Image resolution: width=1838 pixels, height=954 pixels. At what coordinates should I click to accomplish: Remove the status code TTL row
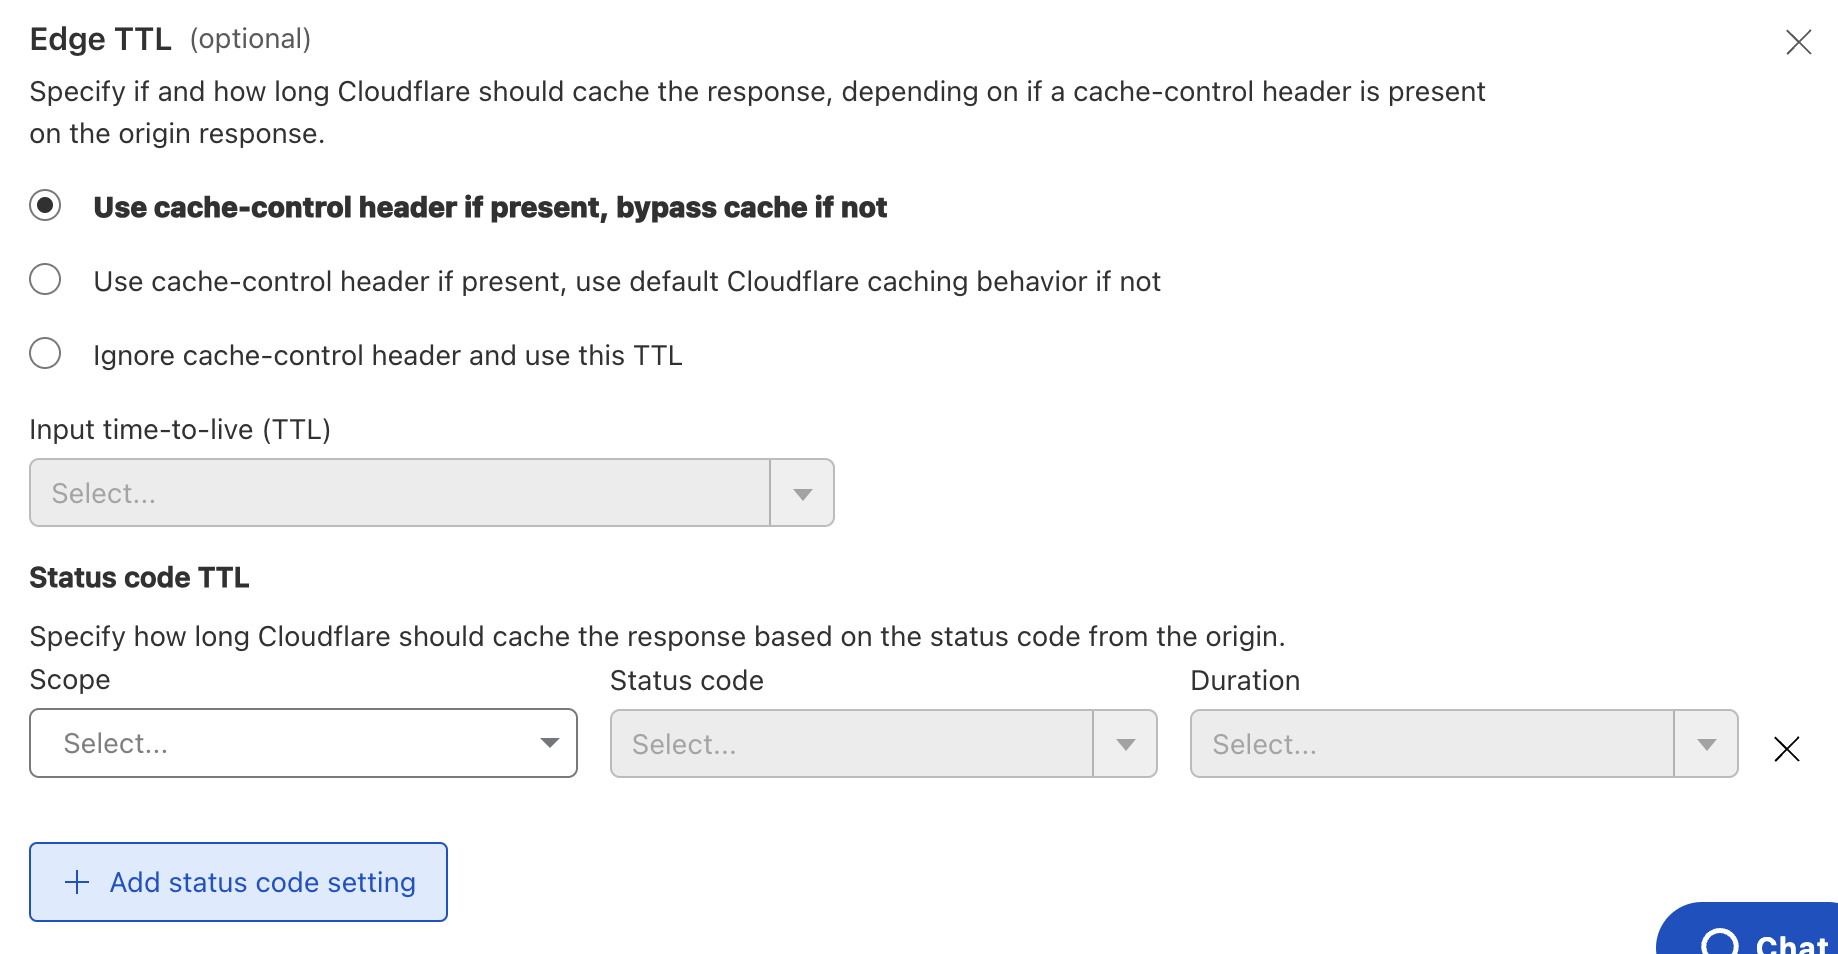pyautogui.click(x=1786, y=749)
